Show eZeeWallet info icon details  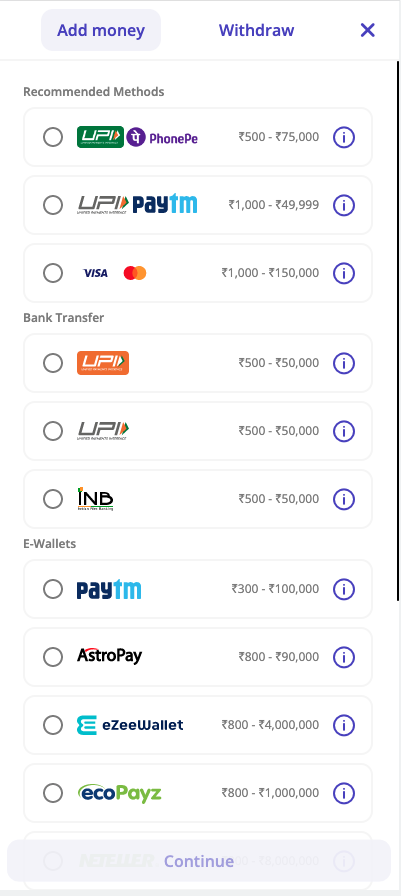[x=344, y=725]
